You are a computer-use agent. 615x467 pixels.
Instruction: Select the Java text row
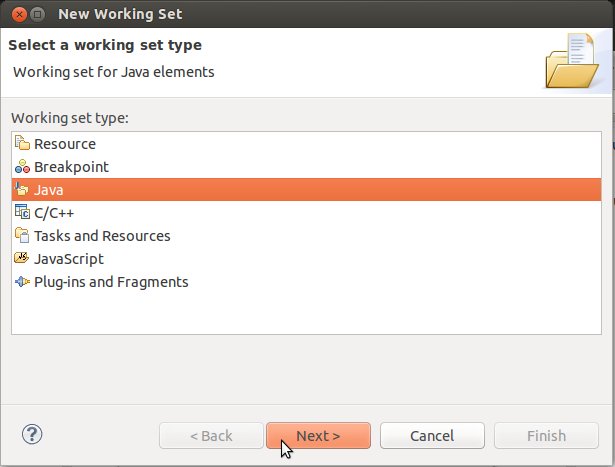pyautogui.click(x=306, y=190)
